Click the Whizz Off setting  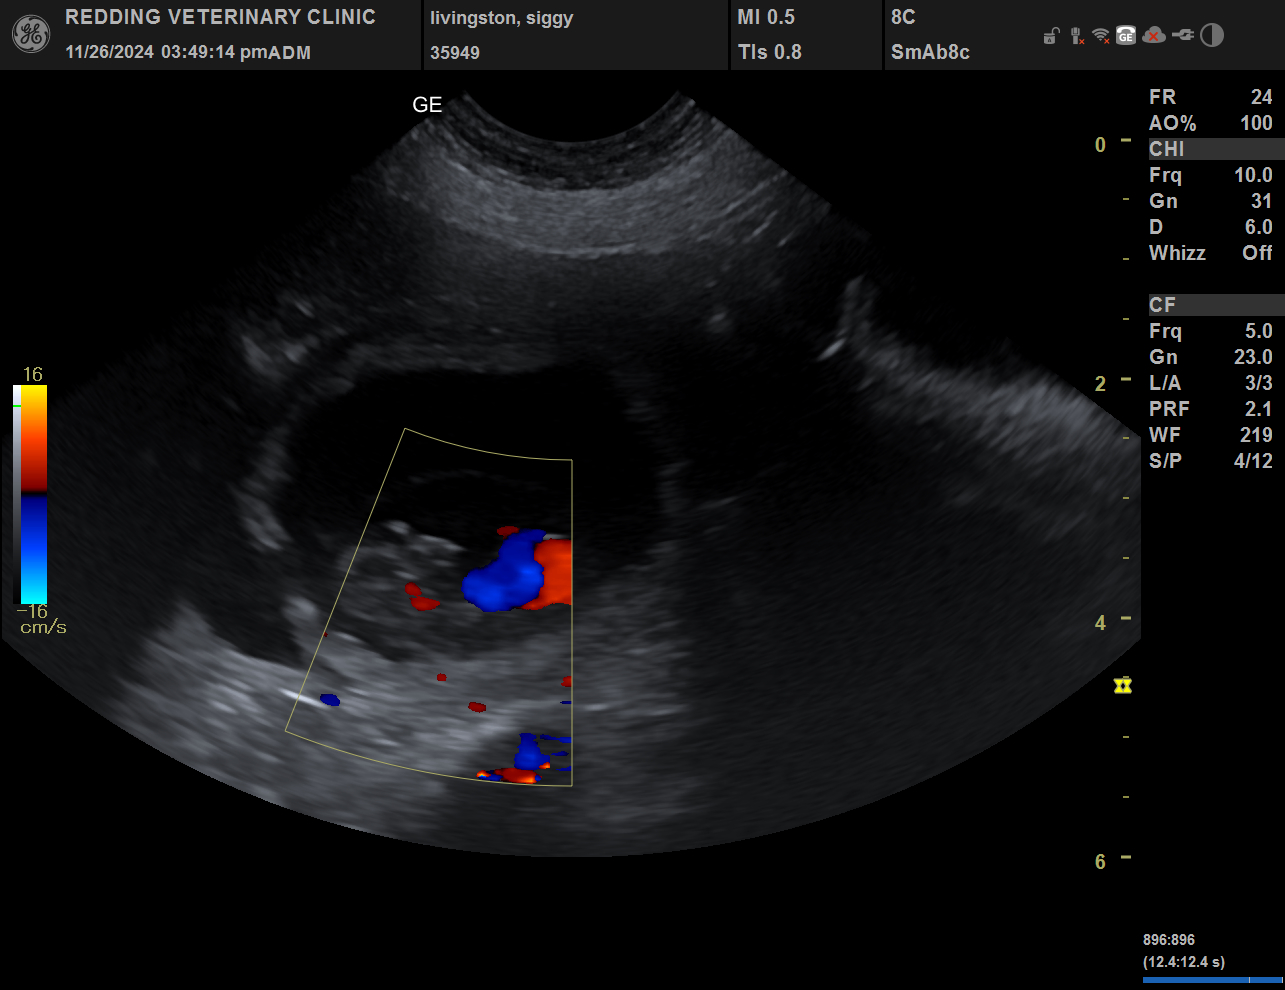[1210, 253]
